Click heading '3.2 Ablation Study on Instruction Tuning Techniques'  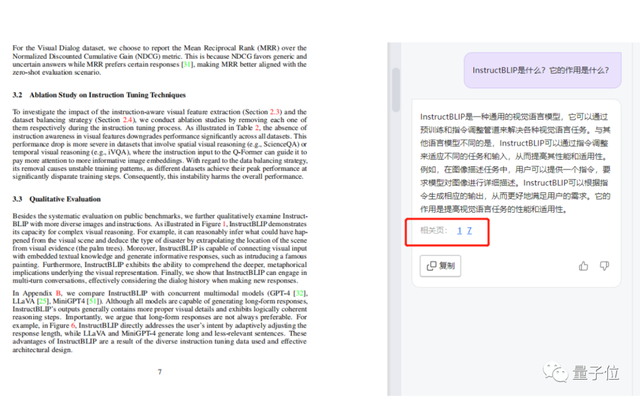point(99,95)
